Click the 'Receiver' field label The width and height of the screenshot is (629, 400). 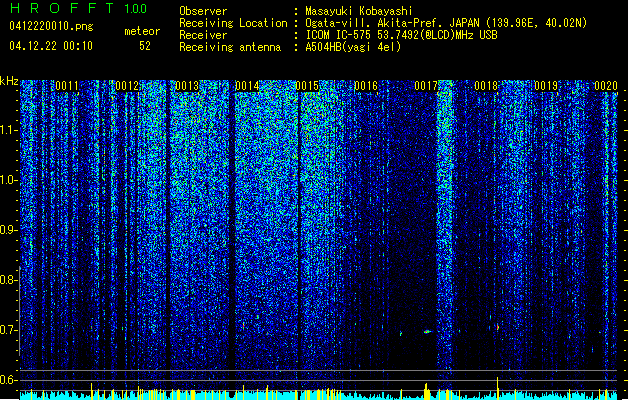[203, 35]
